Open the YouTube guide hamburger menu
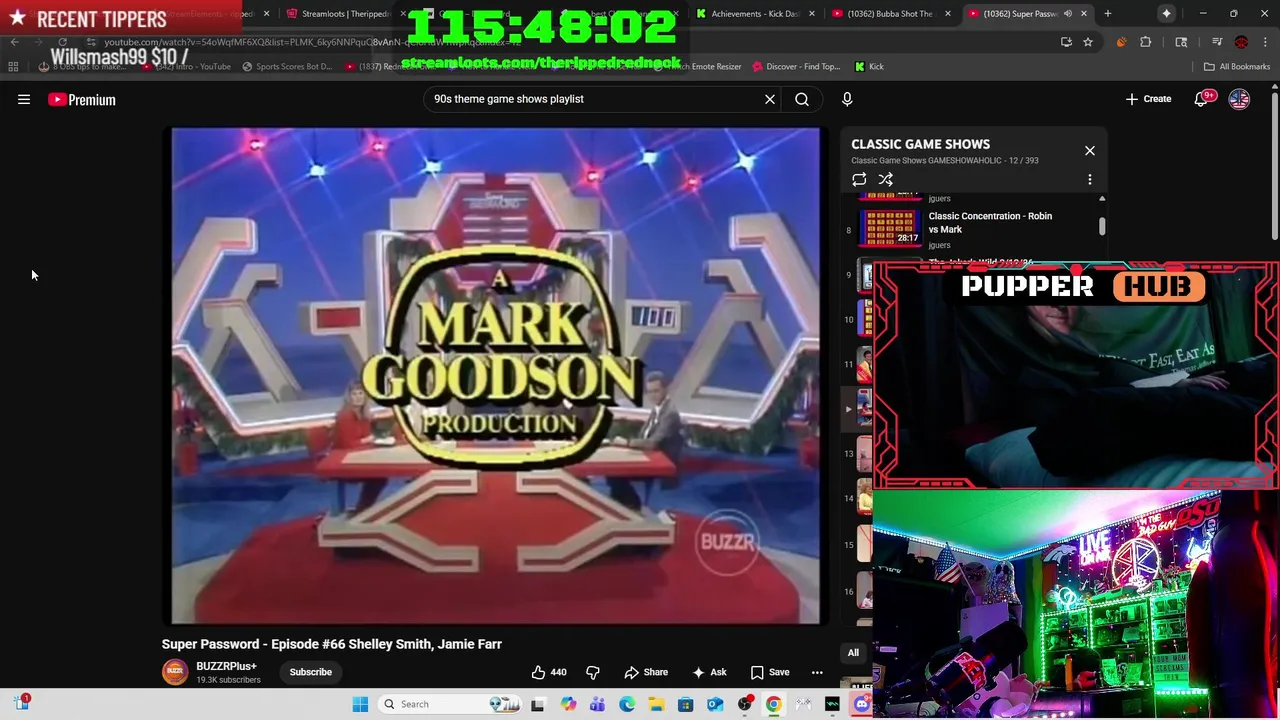 coord(24,100)
